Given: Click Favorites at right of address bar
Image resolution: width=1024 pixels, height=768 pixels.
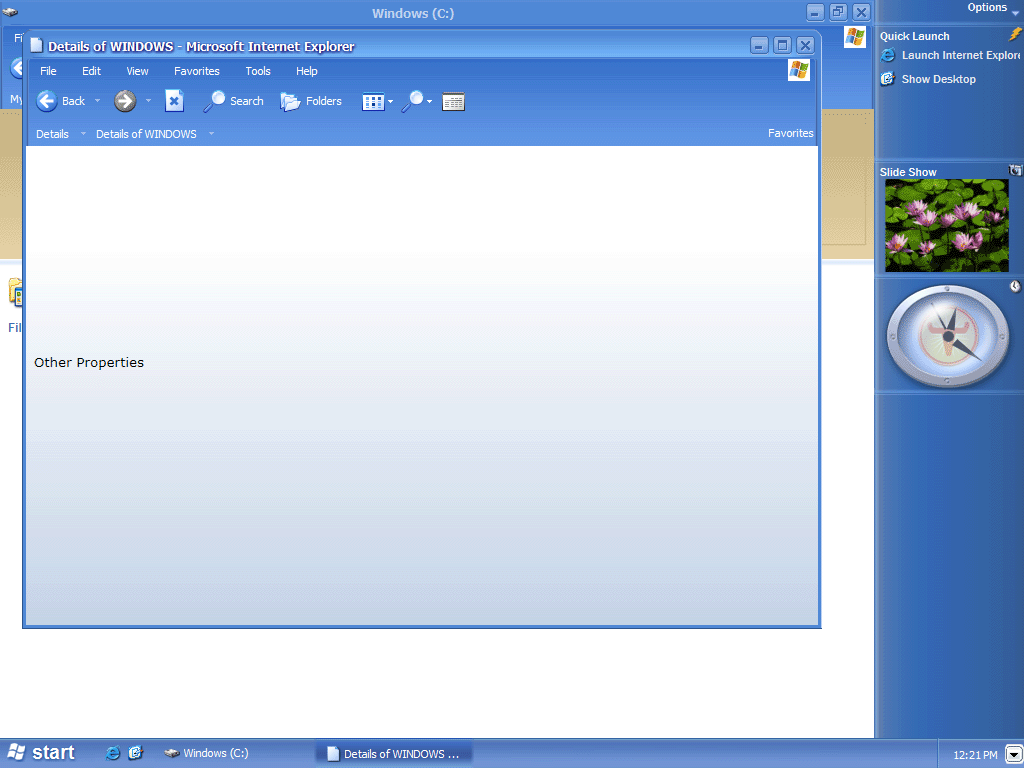Looking at the screenshot, I should click(791, 133).
